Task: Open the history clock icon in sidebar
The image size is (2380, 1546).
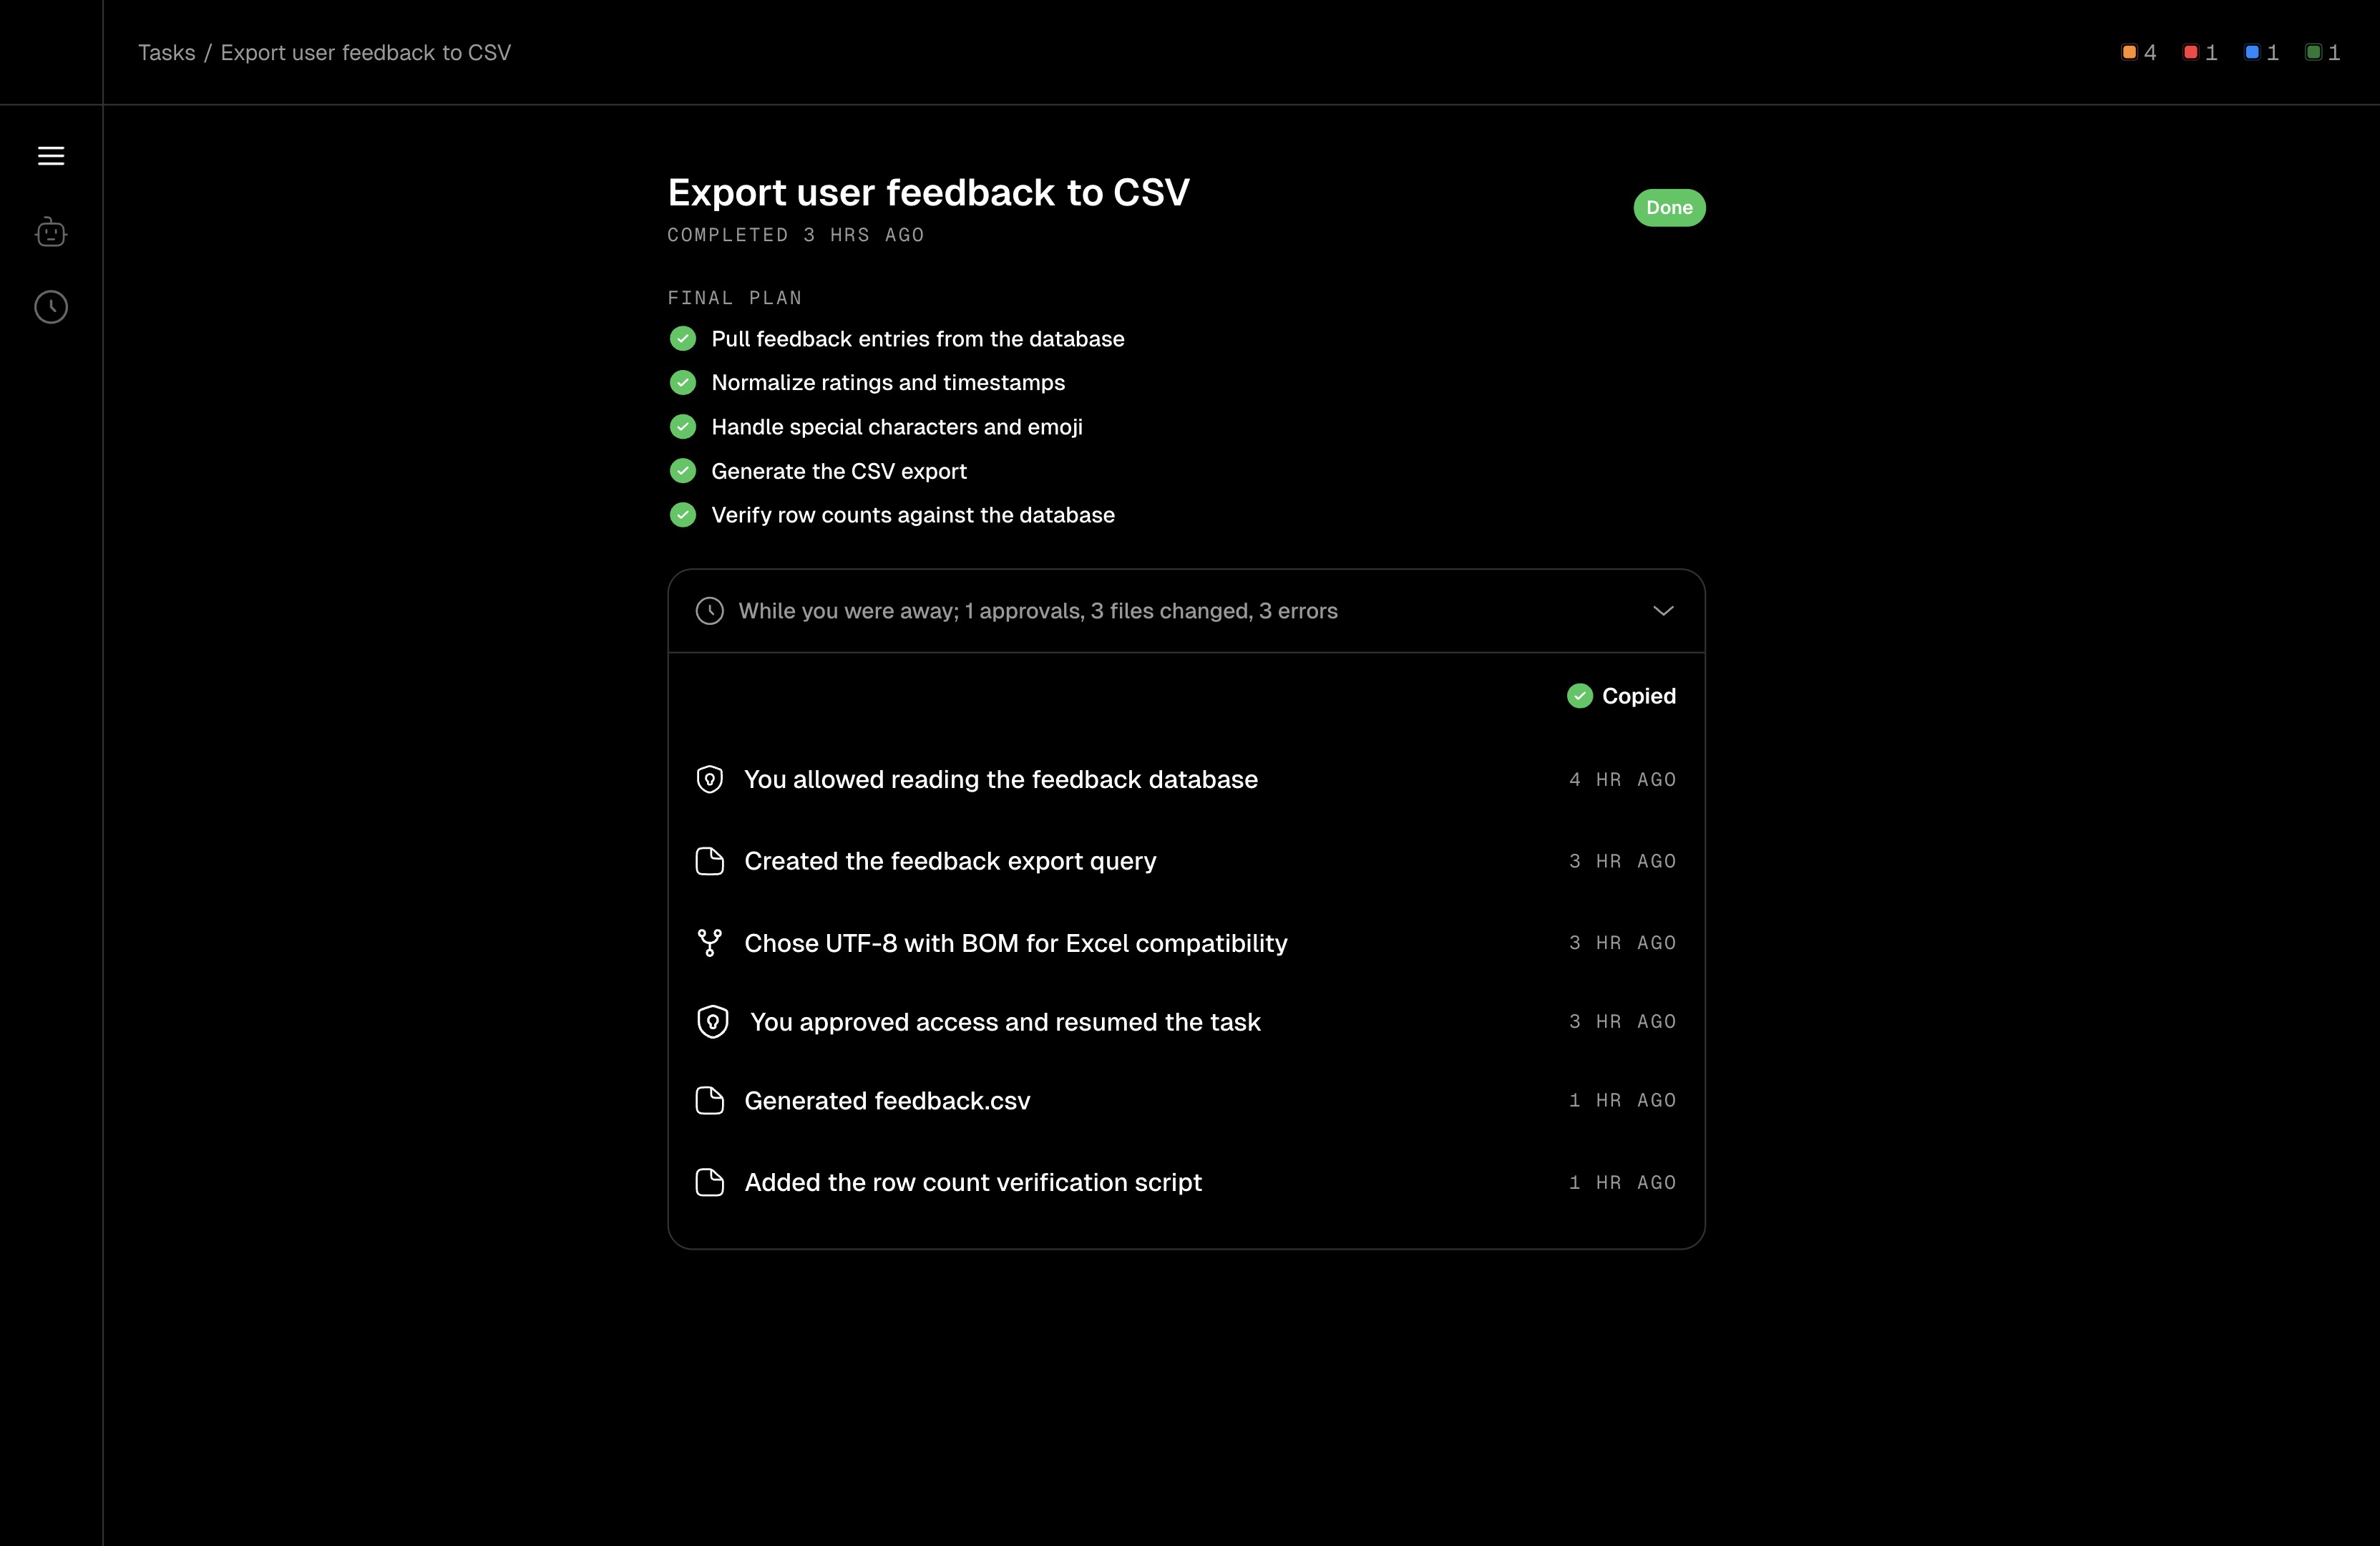Action: click(51, 307)
